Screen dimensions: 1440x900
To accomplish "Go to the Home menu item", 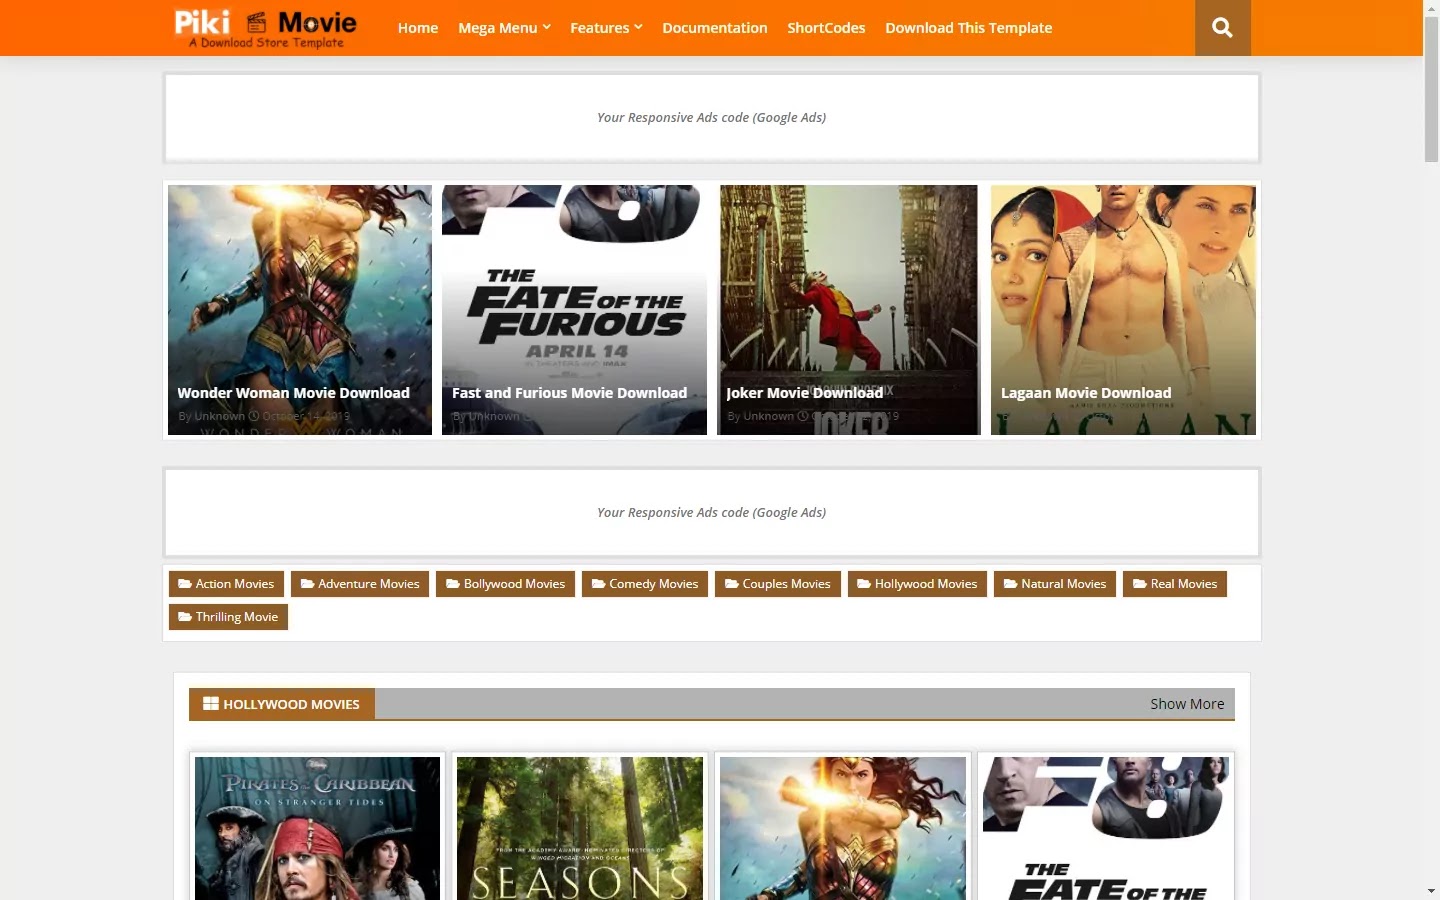I will [418, 28].
